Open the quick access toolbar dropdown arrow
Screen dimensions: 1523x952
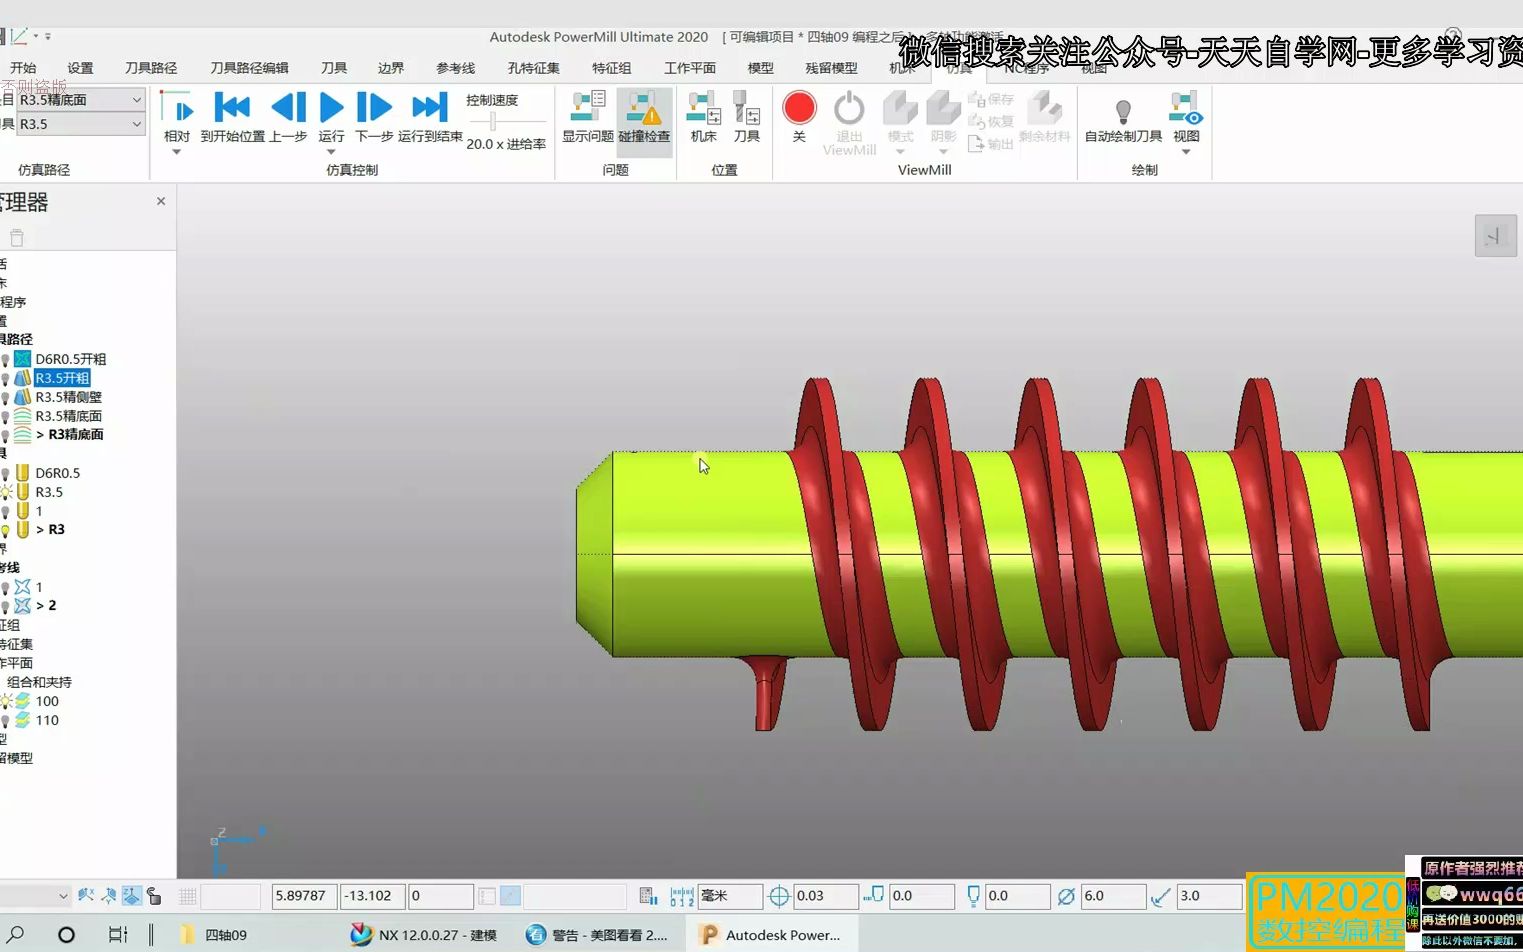(47, 37)
